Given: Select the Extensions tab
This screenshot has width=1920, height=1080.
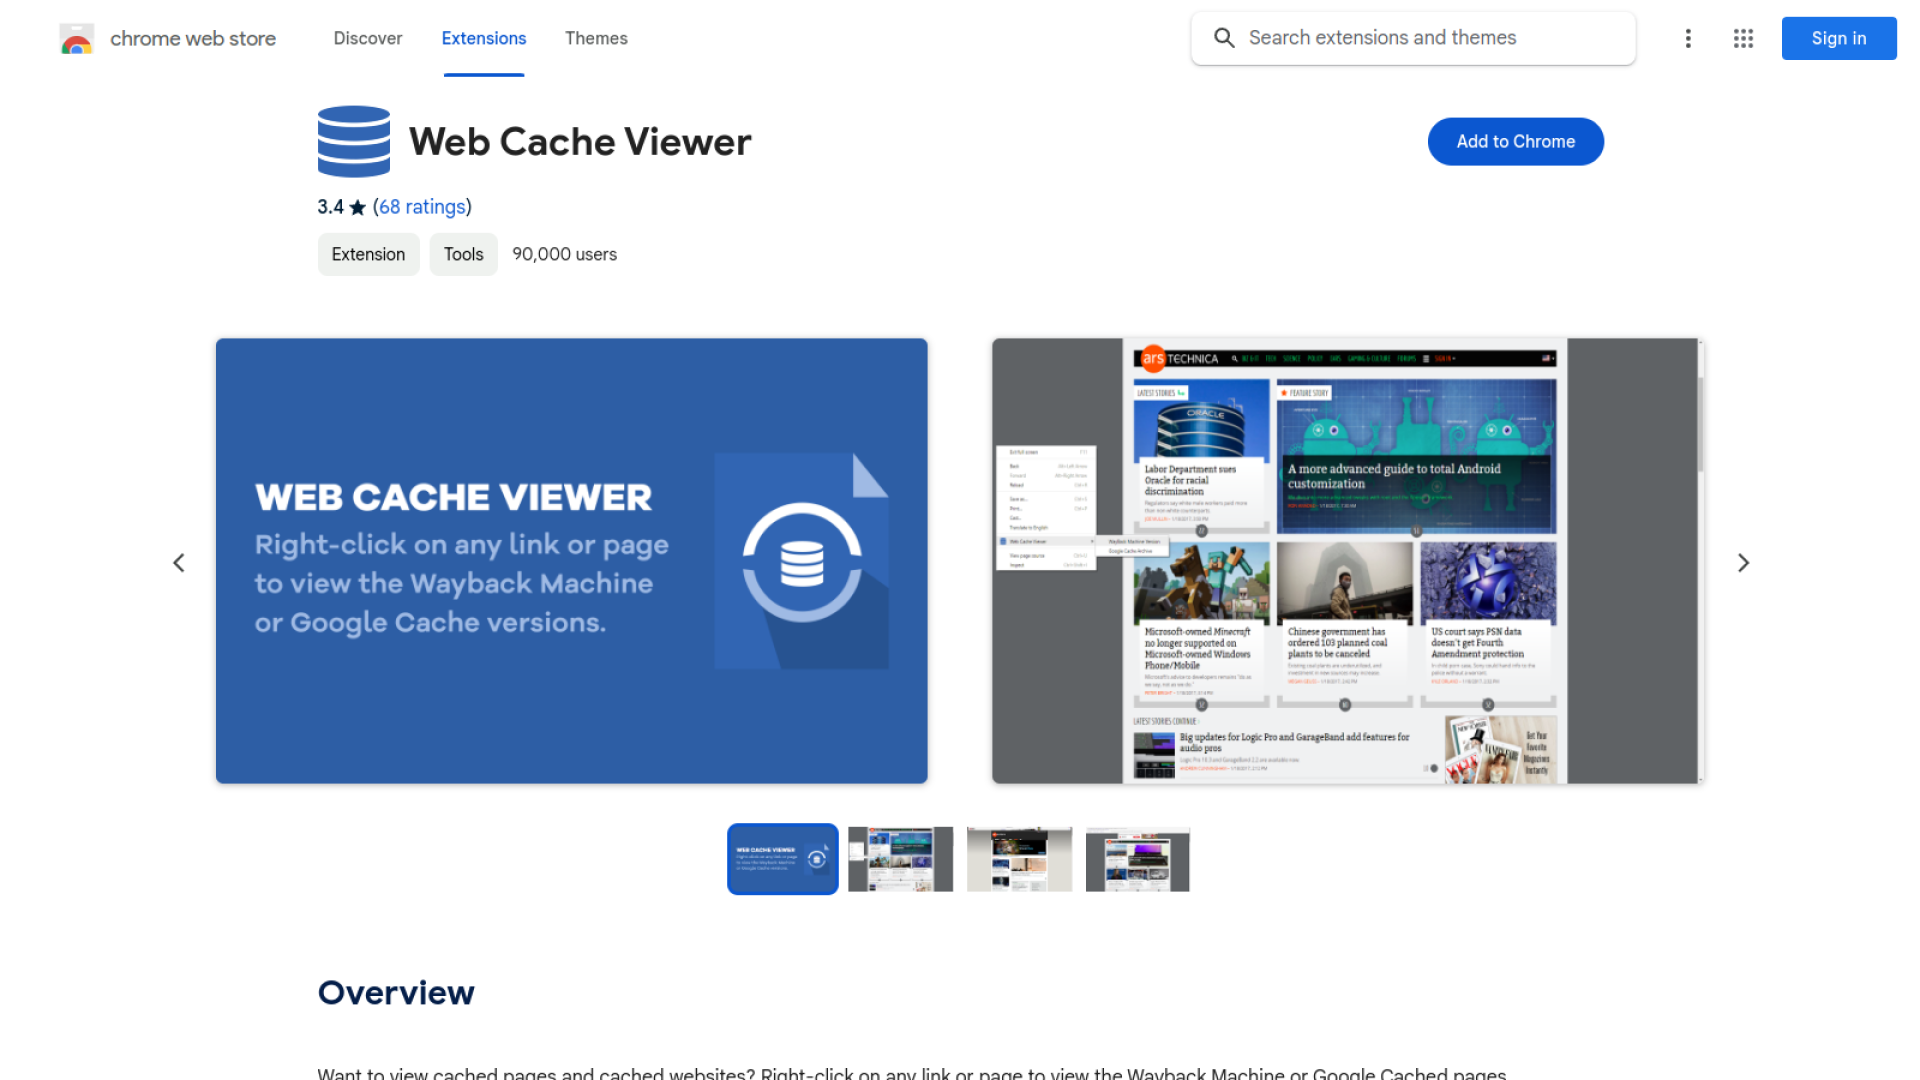Looking at the screenshot, I should coord(483,38).
